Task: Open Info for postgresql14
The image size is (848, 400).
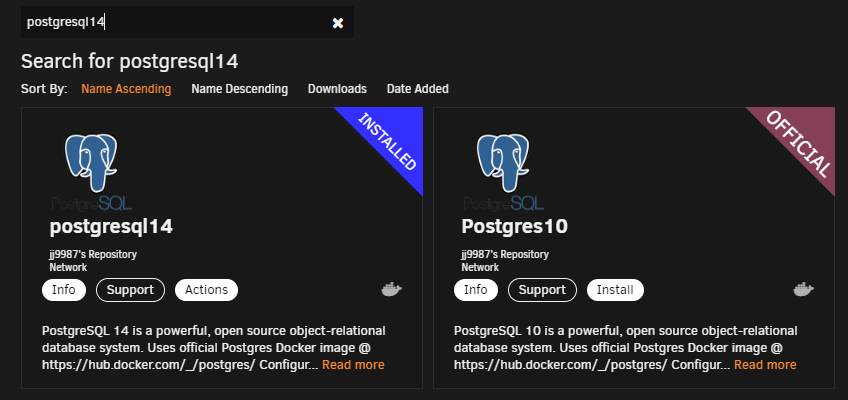Action: 64,290
